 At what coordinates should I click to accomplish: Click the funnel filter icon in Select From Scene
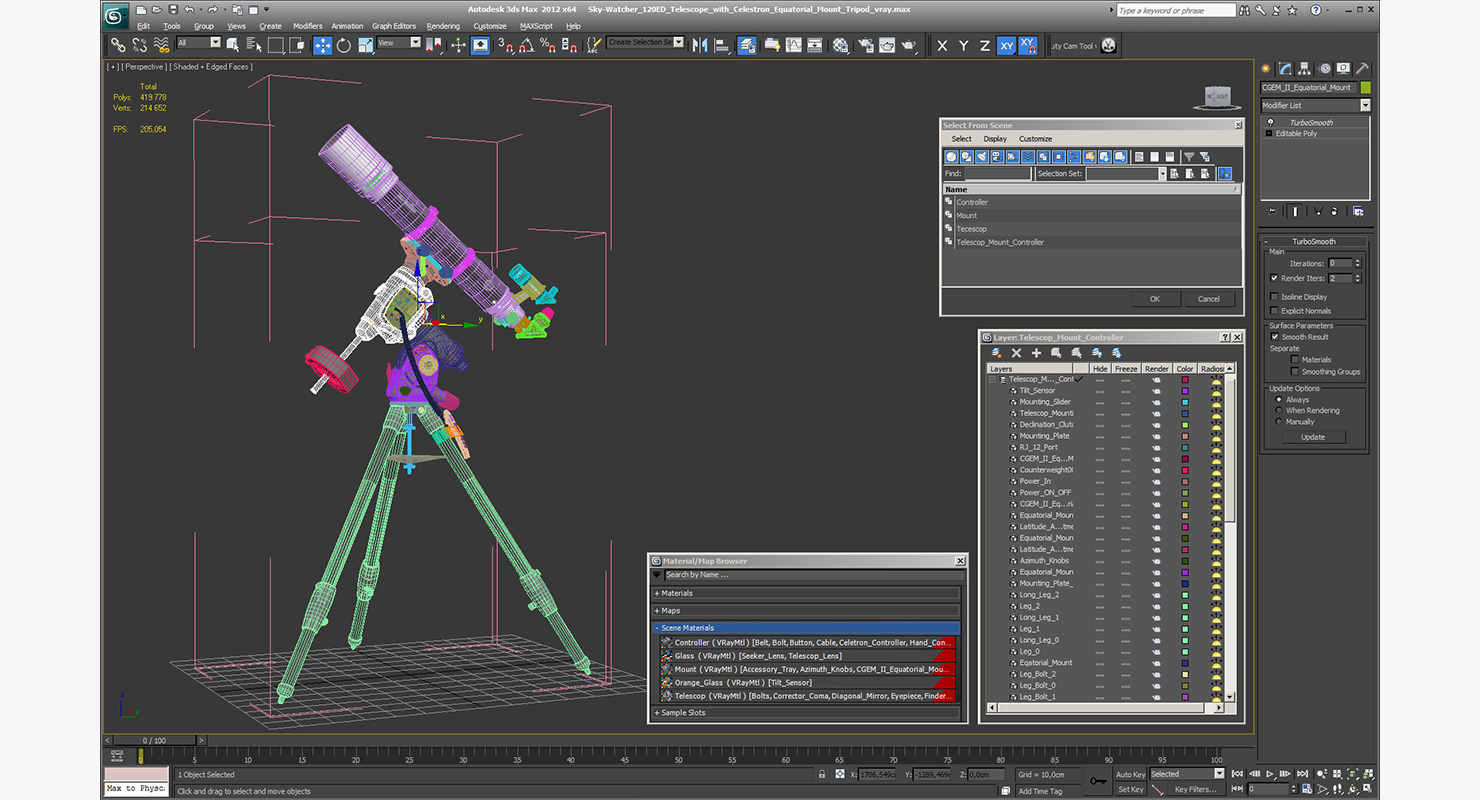pos(1189,157)
